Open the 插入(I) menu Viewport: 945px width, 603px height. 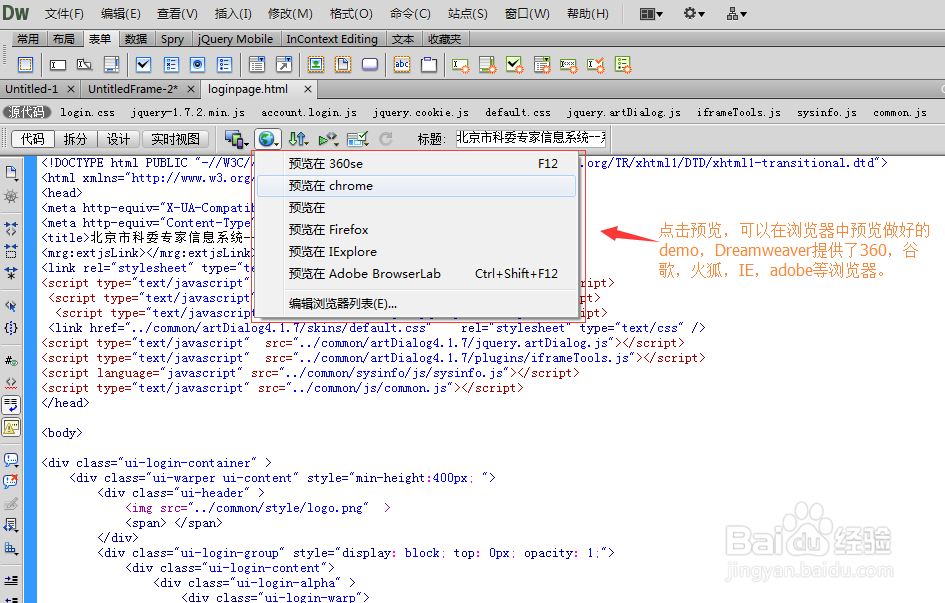pyautogui.click(x=233, y=13)
